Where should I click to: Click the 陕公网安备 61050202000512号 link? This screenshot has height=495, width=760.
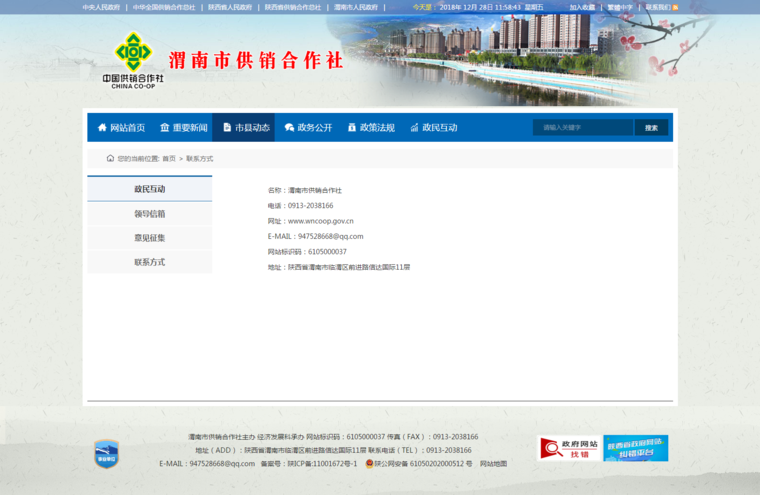pos(423,464)
